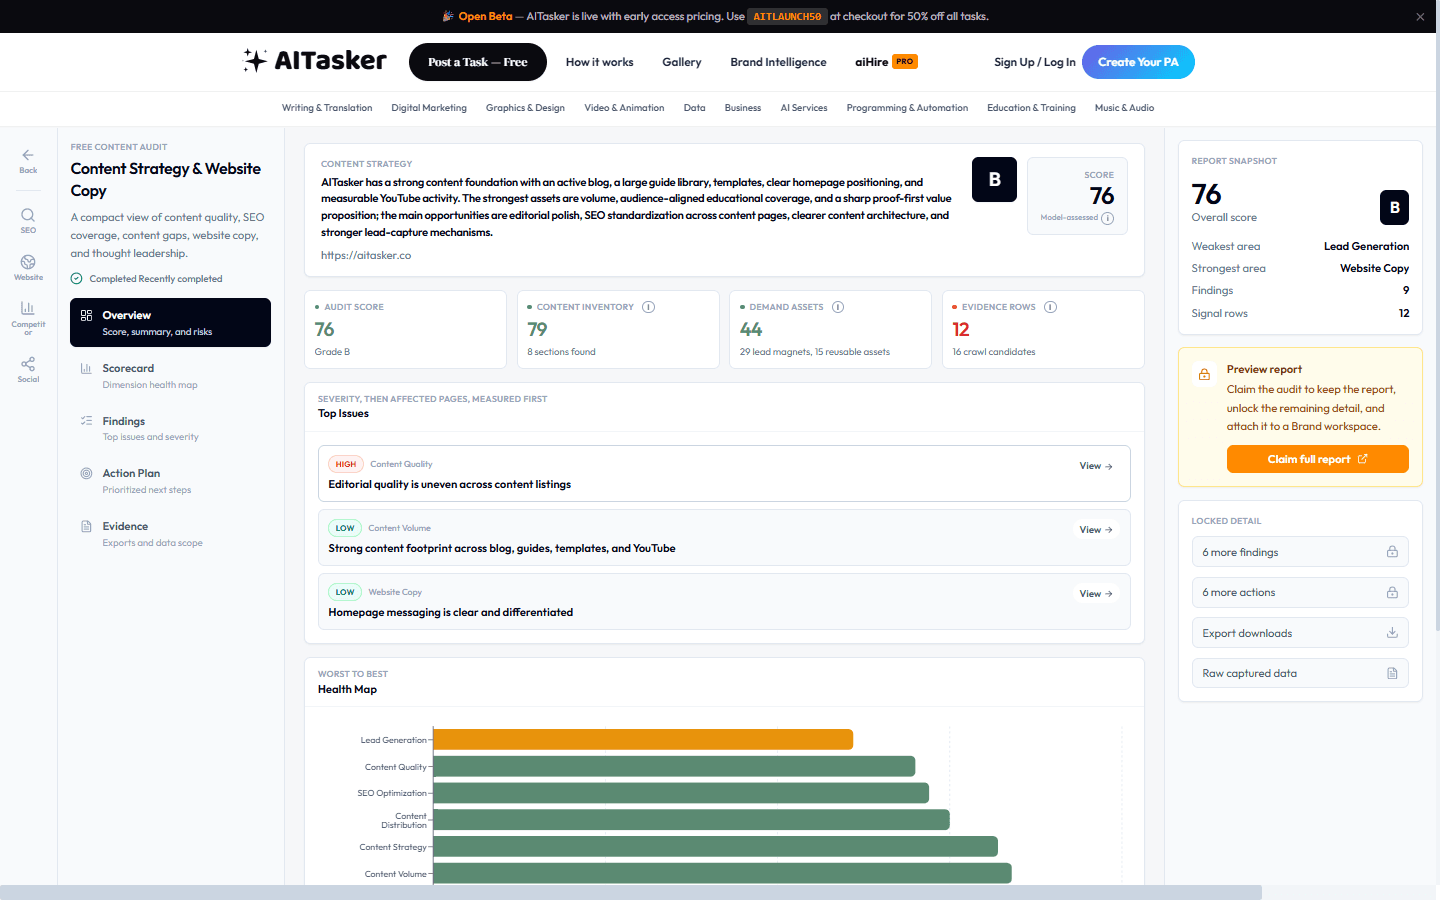The width and height of the screenshot is (1440, 900).
Task: Open the Data category
Action: [695, 108]
